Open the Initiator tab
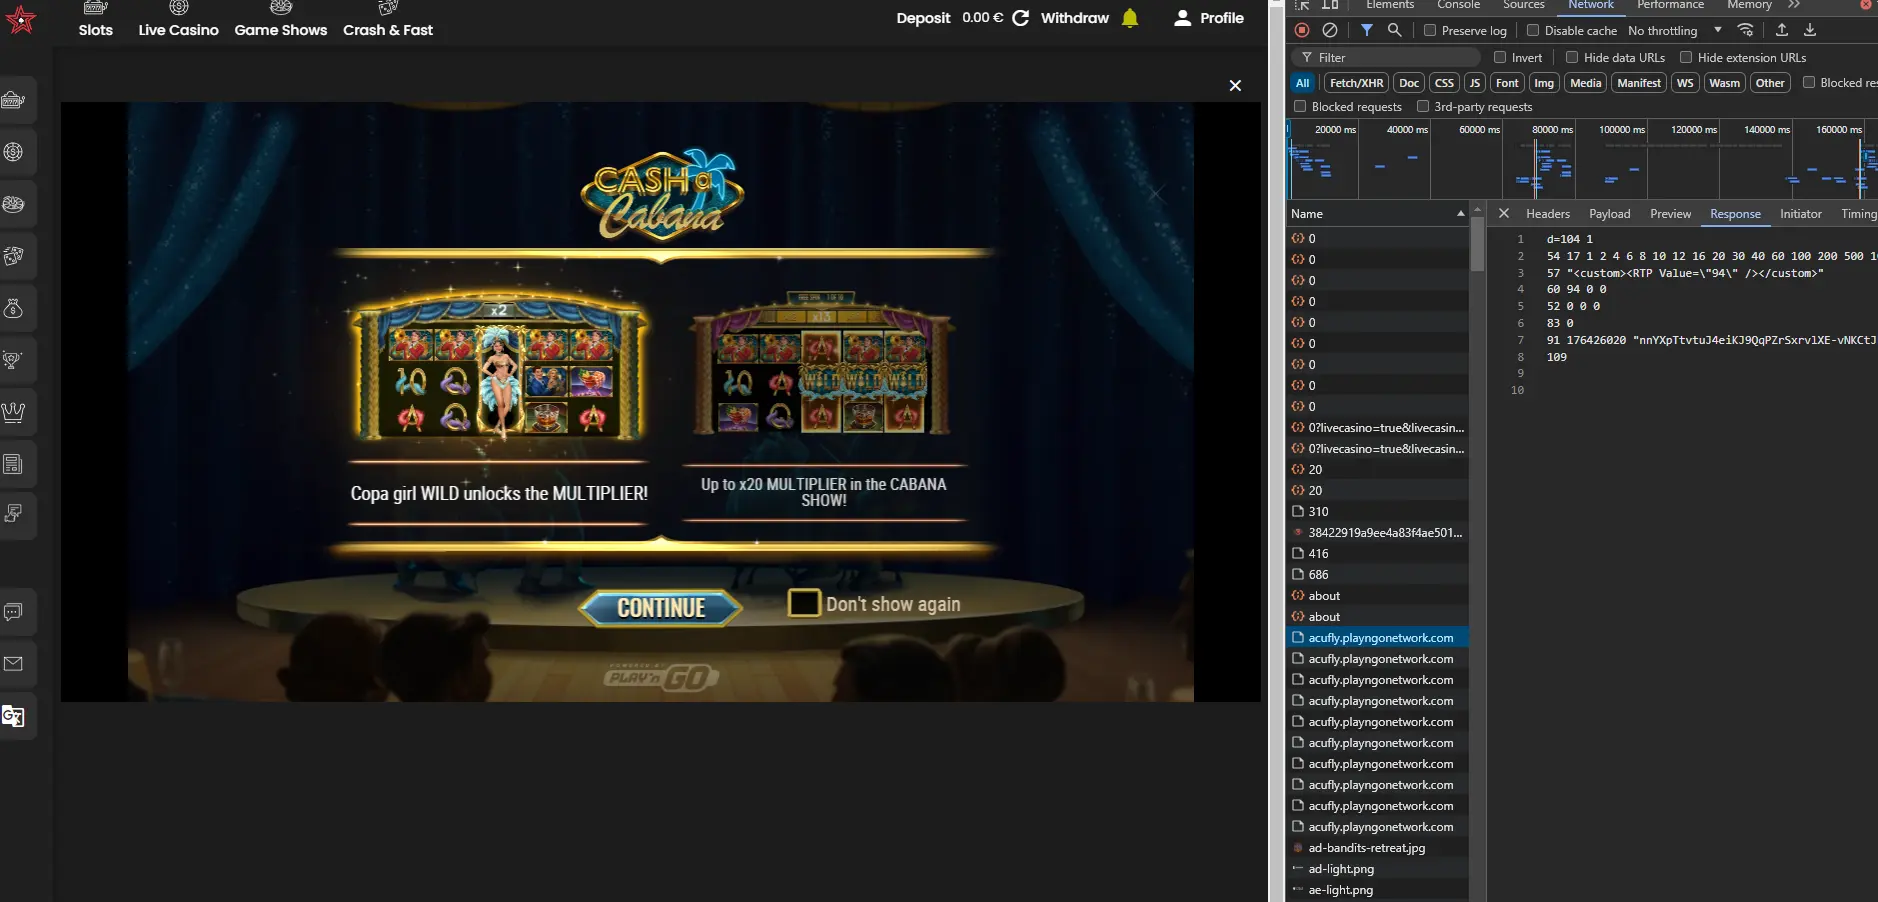The image size is (1878, 902). tap(1801, 213)
